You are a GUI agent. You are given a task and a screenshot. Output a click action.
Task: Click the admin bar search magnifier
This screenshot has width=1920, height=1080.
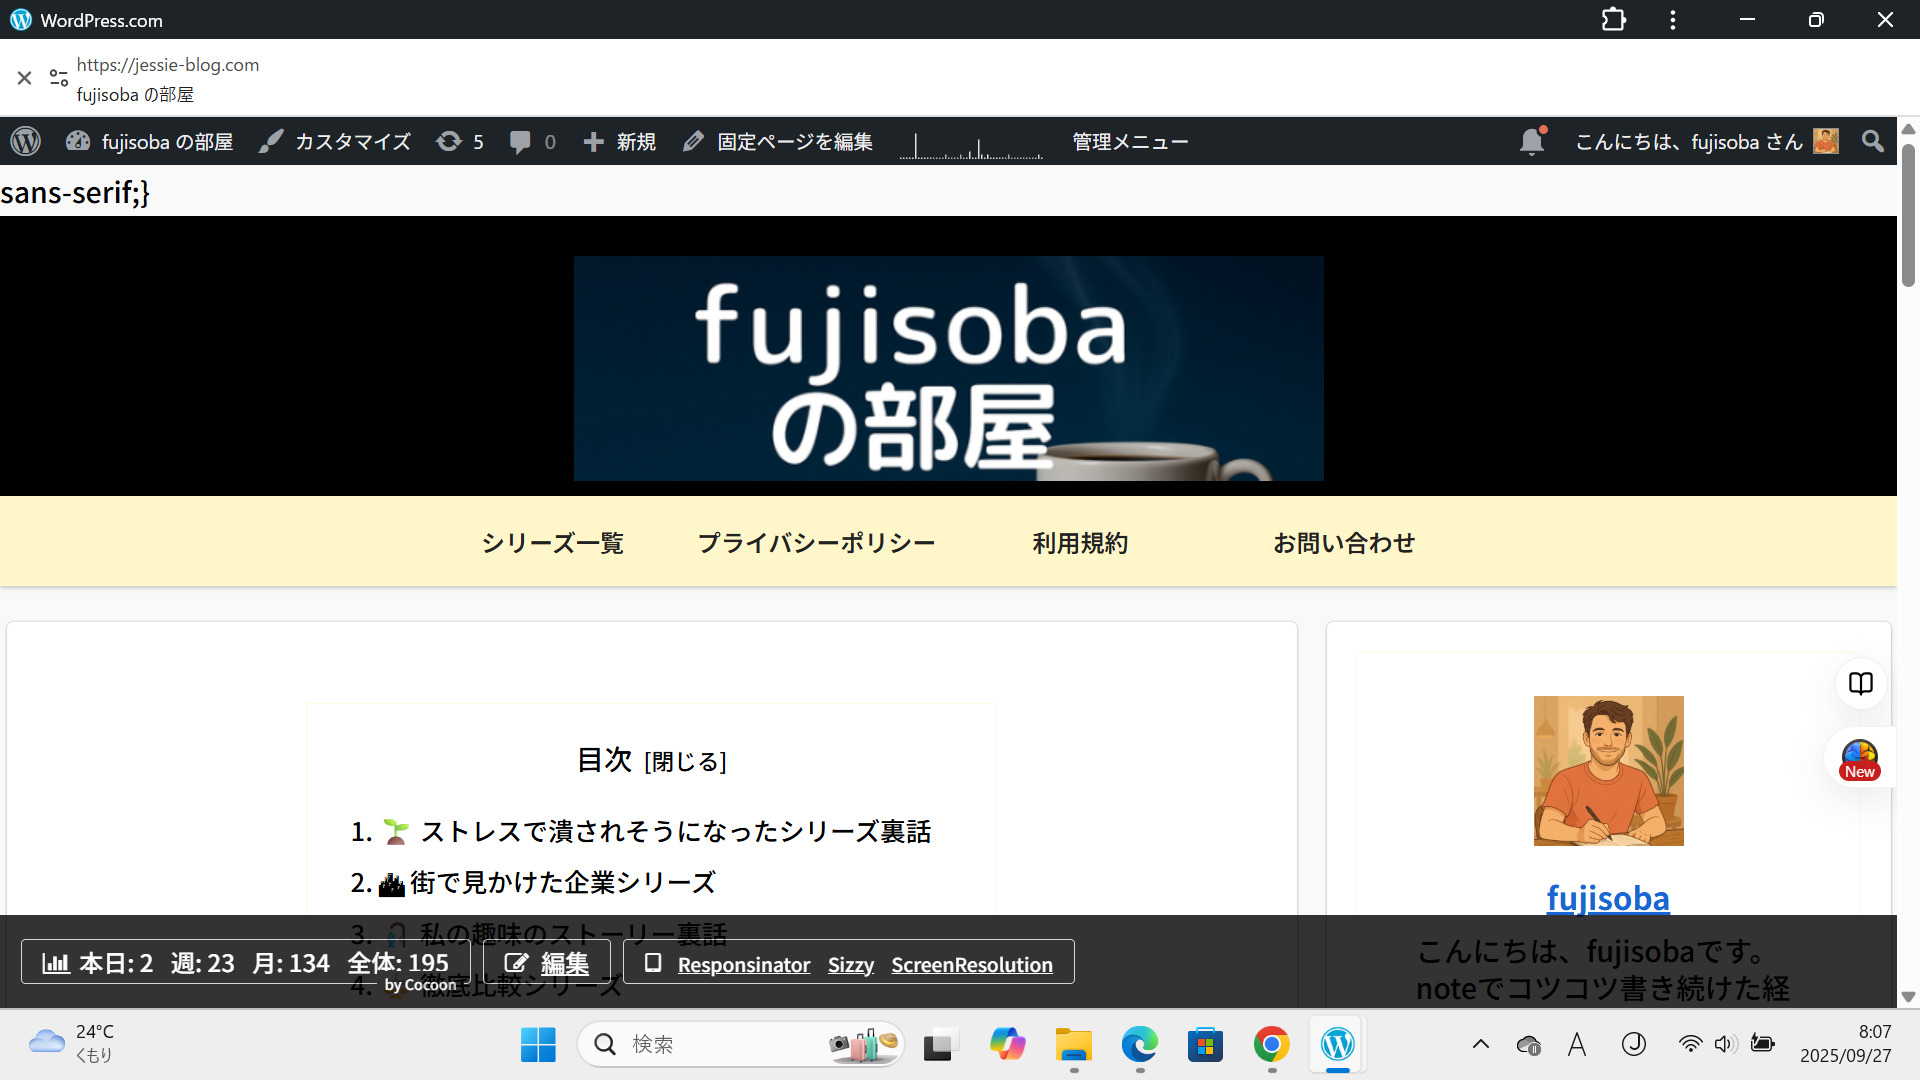click(x=1873, y=142)
